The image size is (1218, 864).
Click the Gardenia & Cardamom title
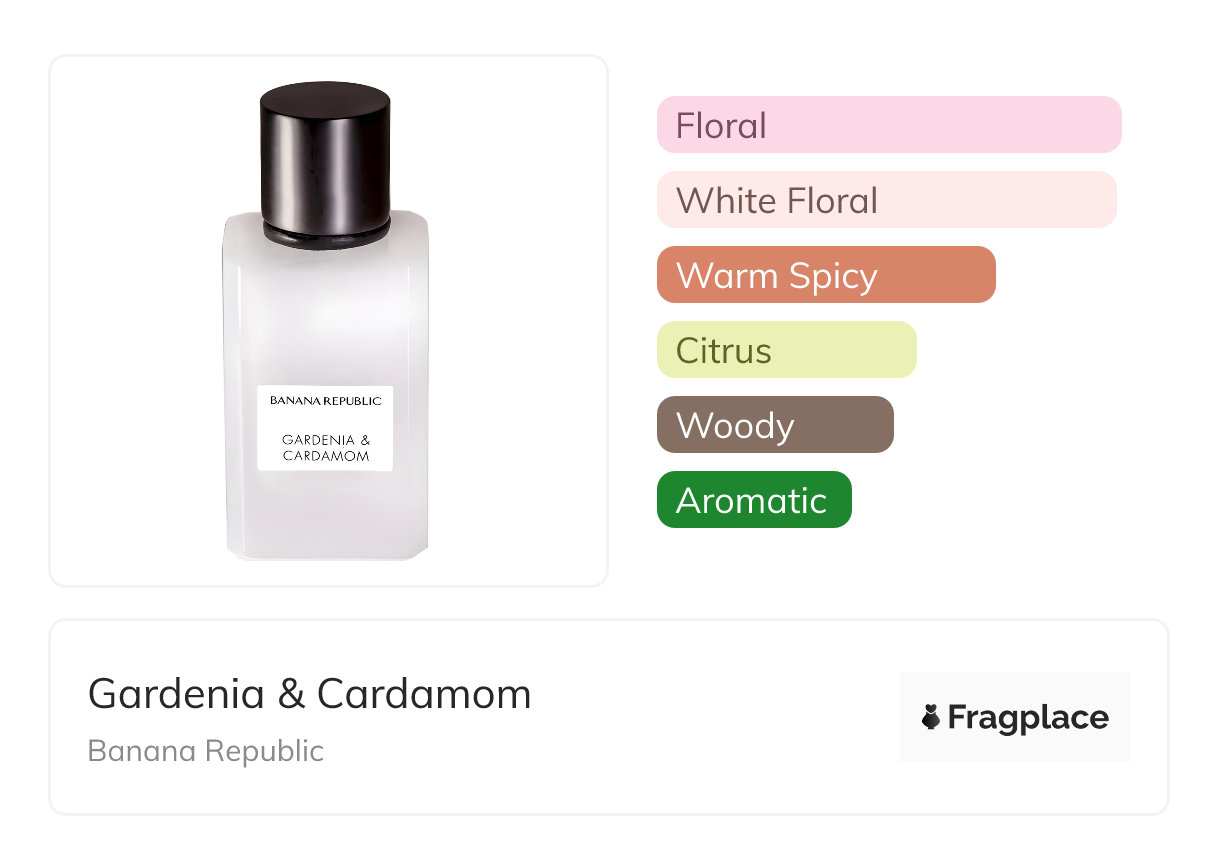(x=310, y=693)
